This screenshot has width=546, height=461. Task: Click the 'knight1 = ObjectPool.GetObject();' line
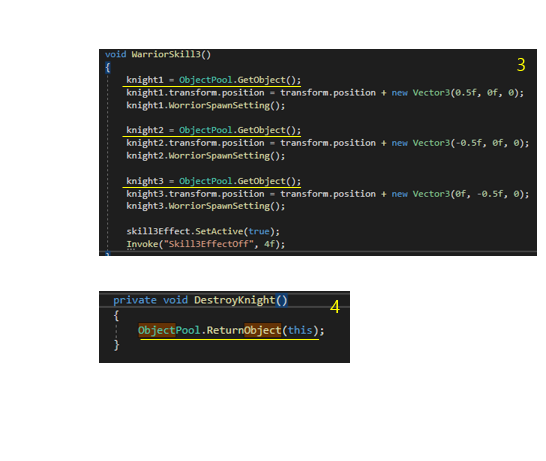coord(213,80)
